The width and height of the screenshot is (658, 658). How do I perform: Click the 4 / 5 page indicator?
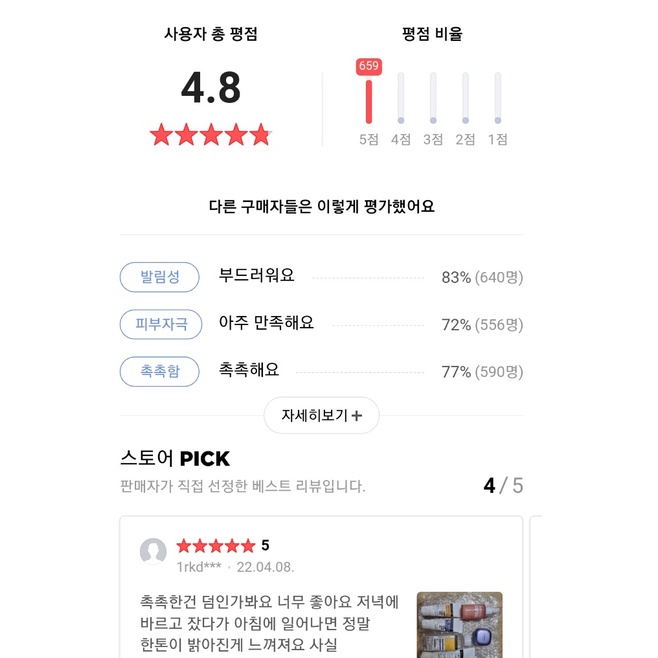[503, 486]
